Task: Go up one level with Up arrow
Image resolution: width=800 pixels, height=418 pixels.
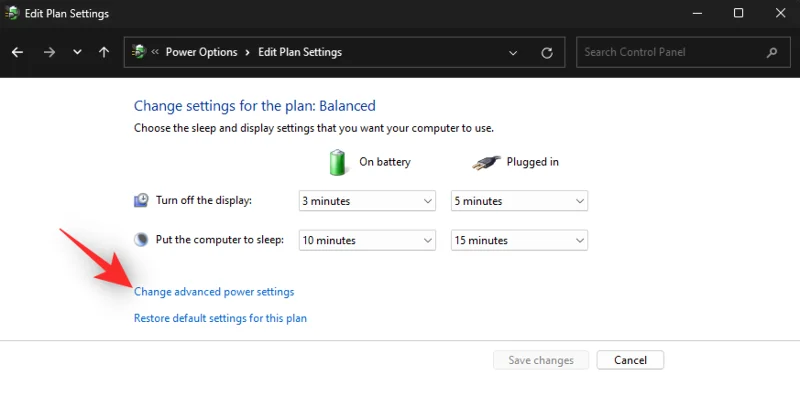Action: click(x=104, y=52)
